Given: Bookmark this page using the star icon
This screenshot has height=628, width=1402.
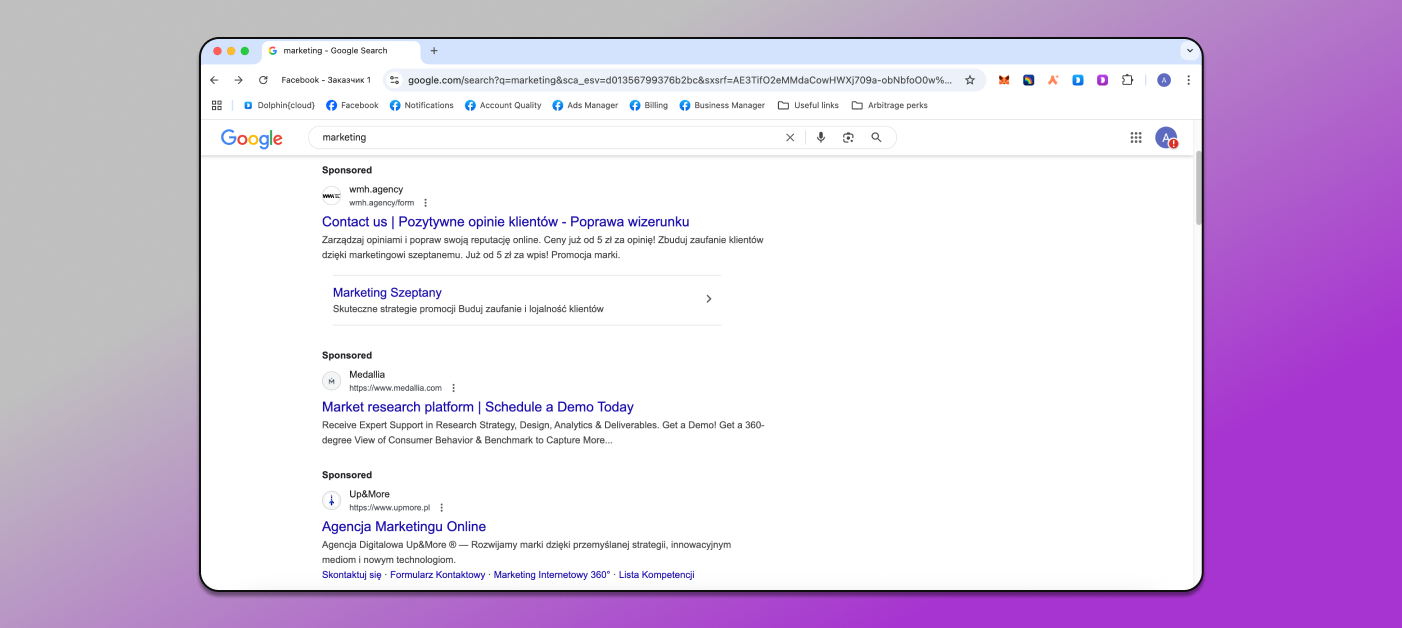Looking at the screenshot, I should (970, 79).
